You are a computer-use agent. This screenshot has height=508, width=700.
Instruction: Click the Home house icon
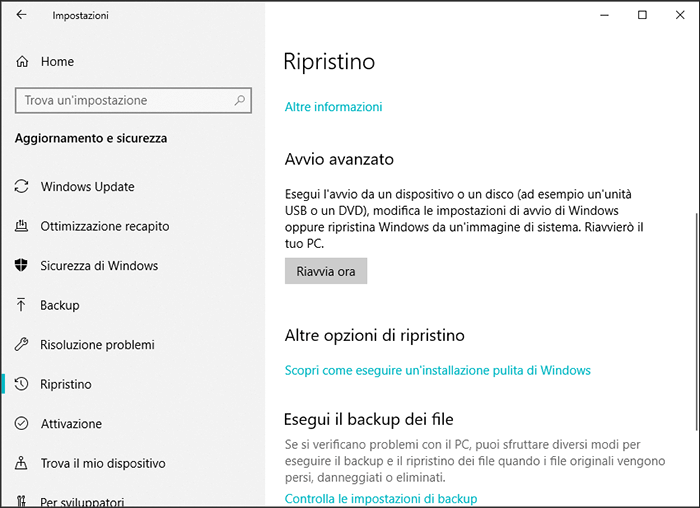(x=22, y=62)
